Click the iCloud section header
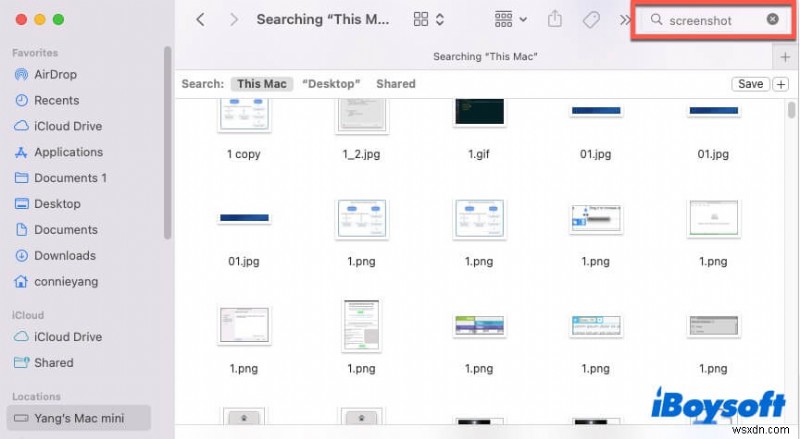The width and height of the screenshot is (800, 439). pyautogui.click(x=28, y=315)
